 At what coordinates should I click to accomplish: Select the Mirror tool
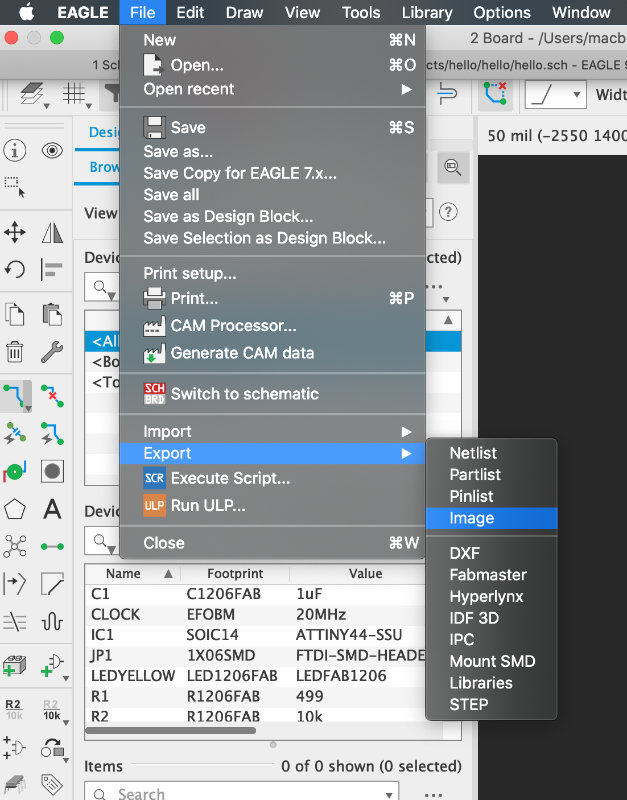pos(52,232)
